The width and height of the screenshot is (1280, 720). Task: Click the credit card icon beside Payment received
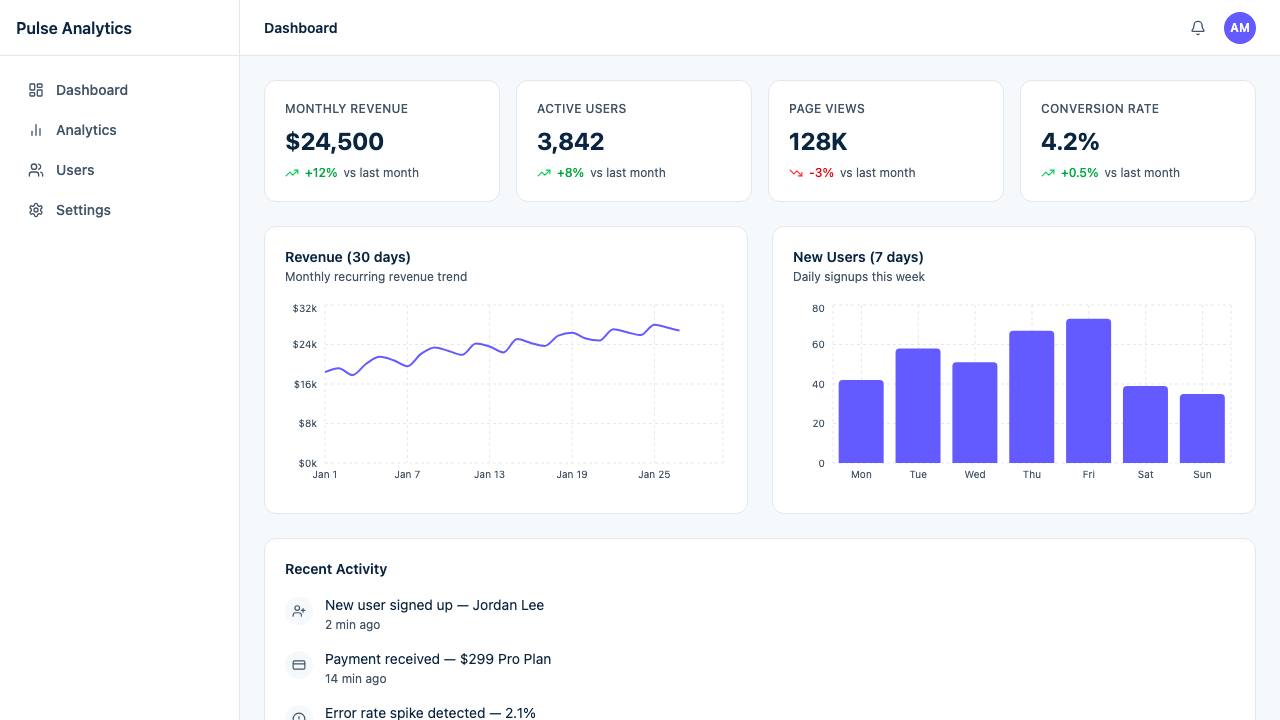pyautogui.click(x=299, y=665)
